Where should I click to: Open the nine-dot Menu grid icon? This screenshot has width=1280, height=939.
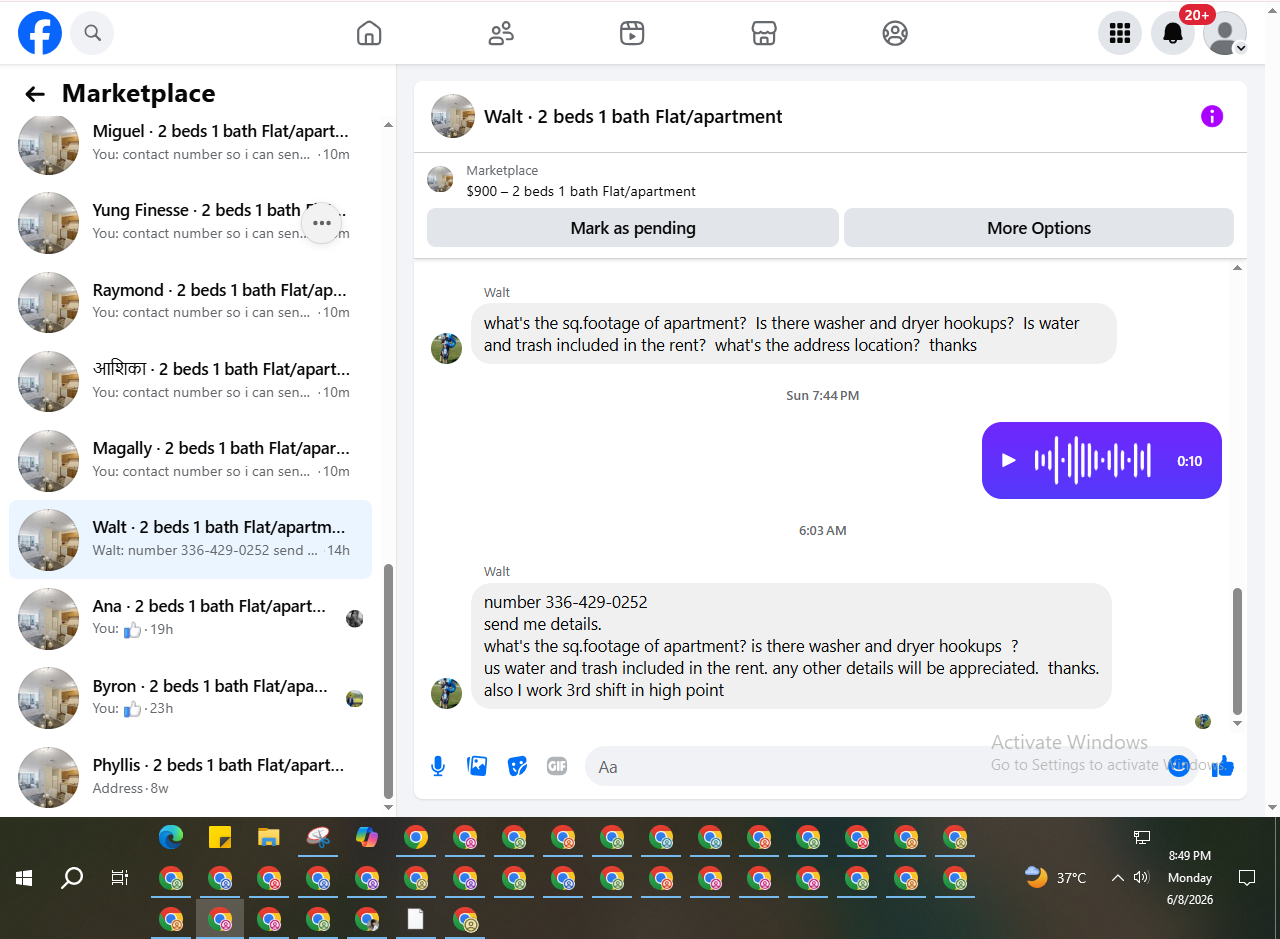pyautogui.click(x=1120, y=34)
